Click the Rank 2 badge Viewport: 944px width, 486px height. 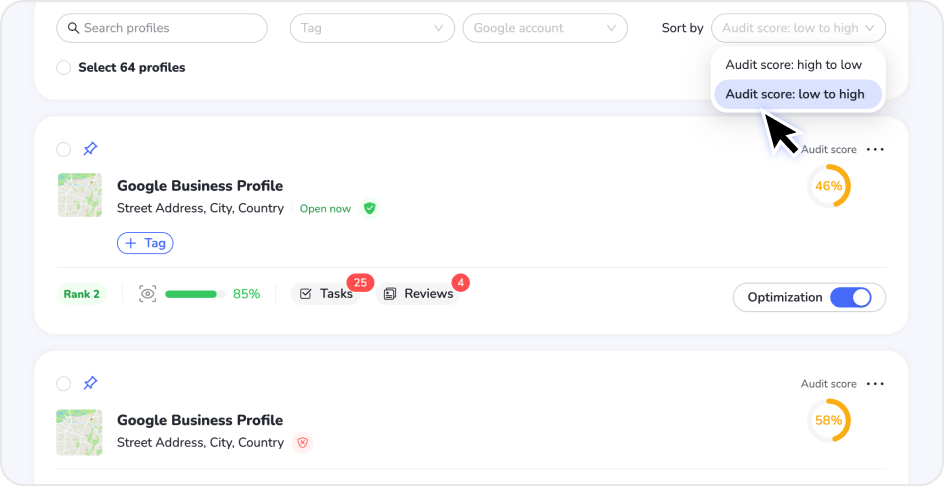[81, 294]
